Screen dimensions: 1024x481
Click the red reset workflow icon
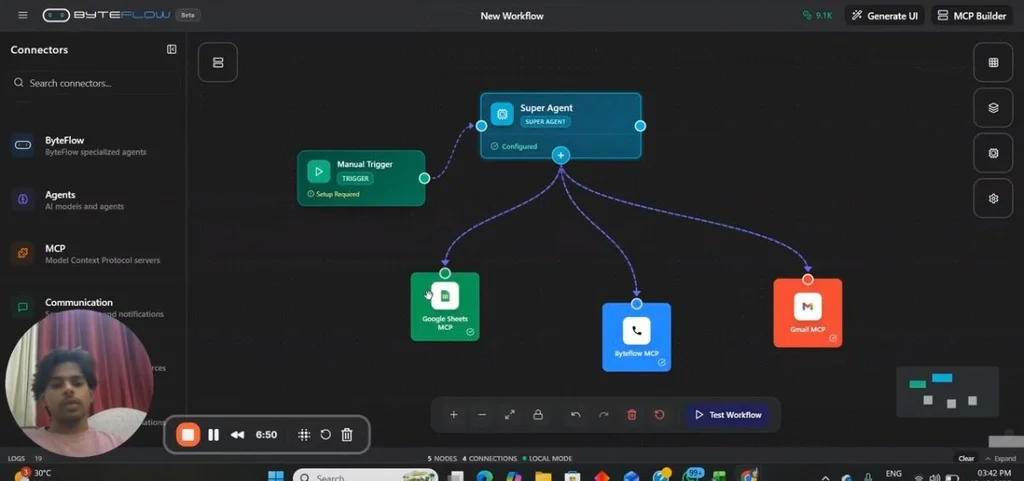tap(660, 415)
